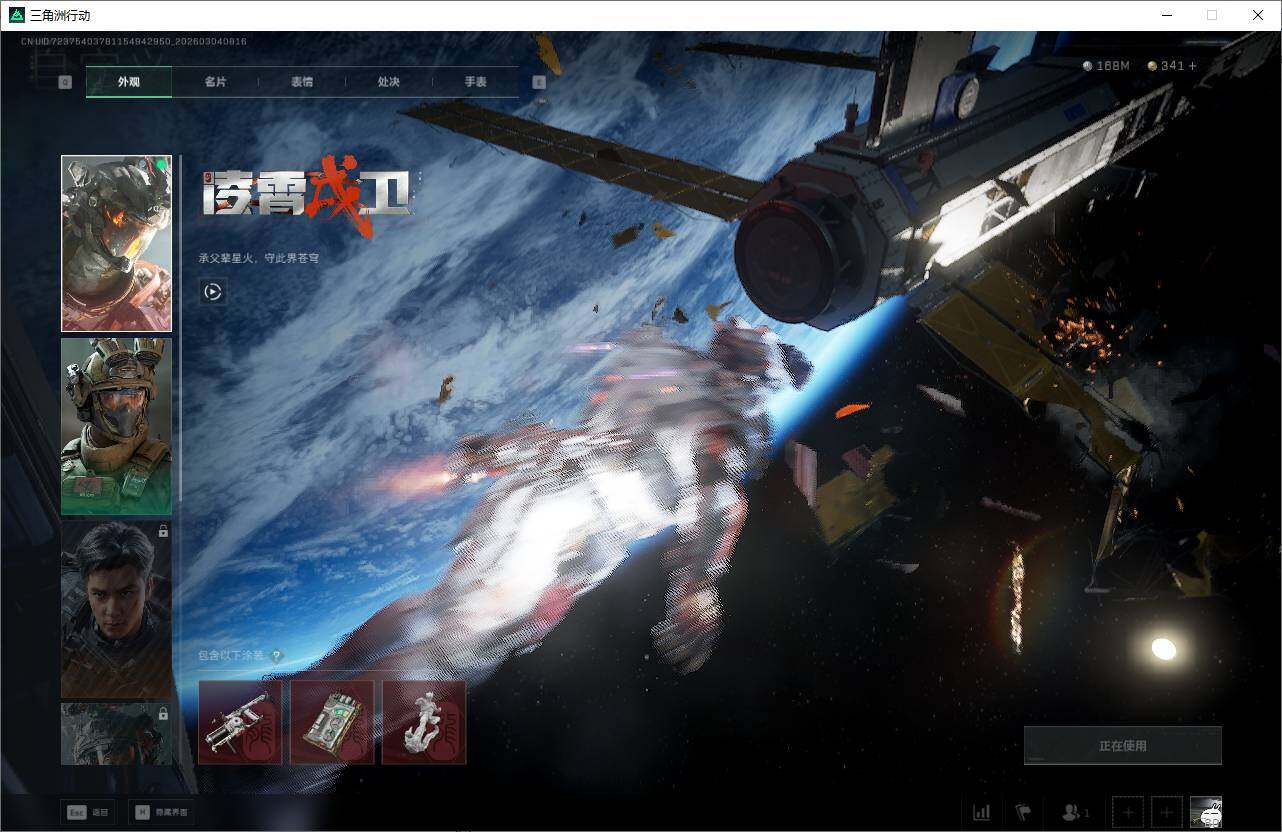Click the flag icon in bottom bar
Image resolution: width=1282 pixels, height=832 pixels.
tap(1023, 812)
